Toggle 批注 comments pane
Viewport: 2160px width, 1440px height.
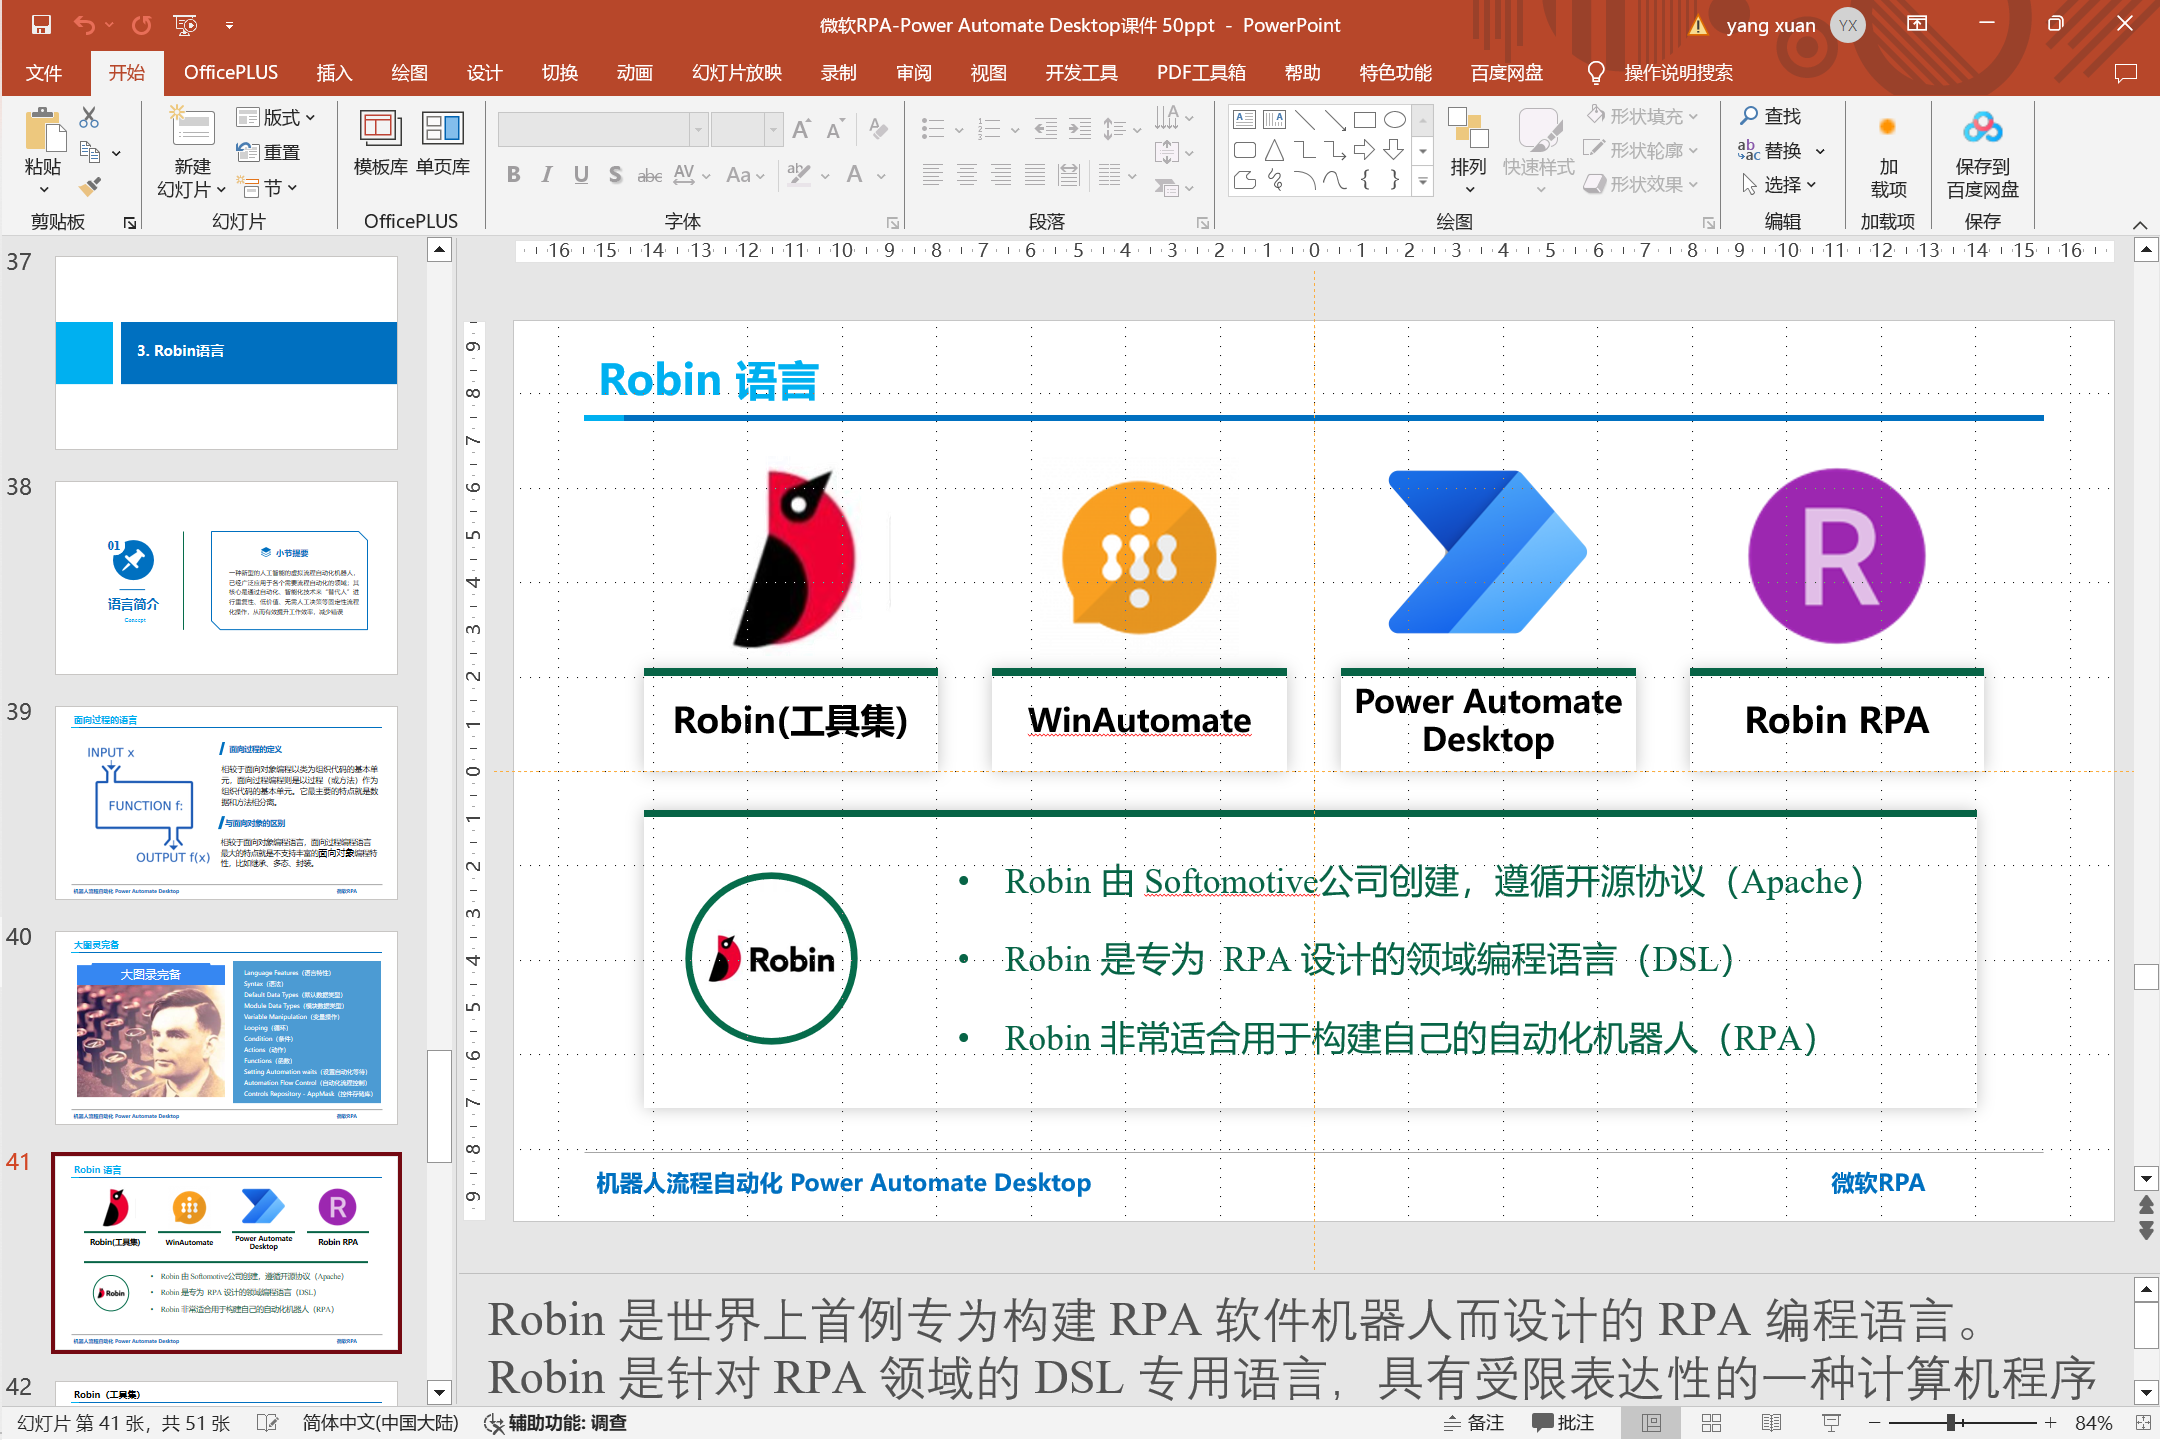coord(1563,1422)
